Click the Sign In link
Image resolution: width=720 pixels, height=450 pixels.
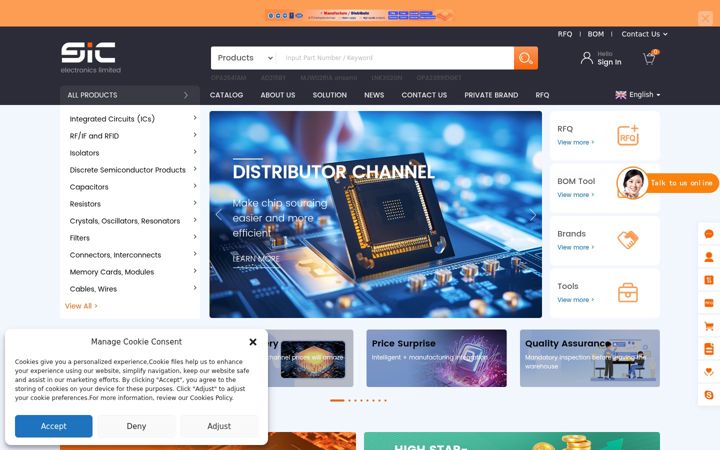click(609, 62)
